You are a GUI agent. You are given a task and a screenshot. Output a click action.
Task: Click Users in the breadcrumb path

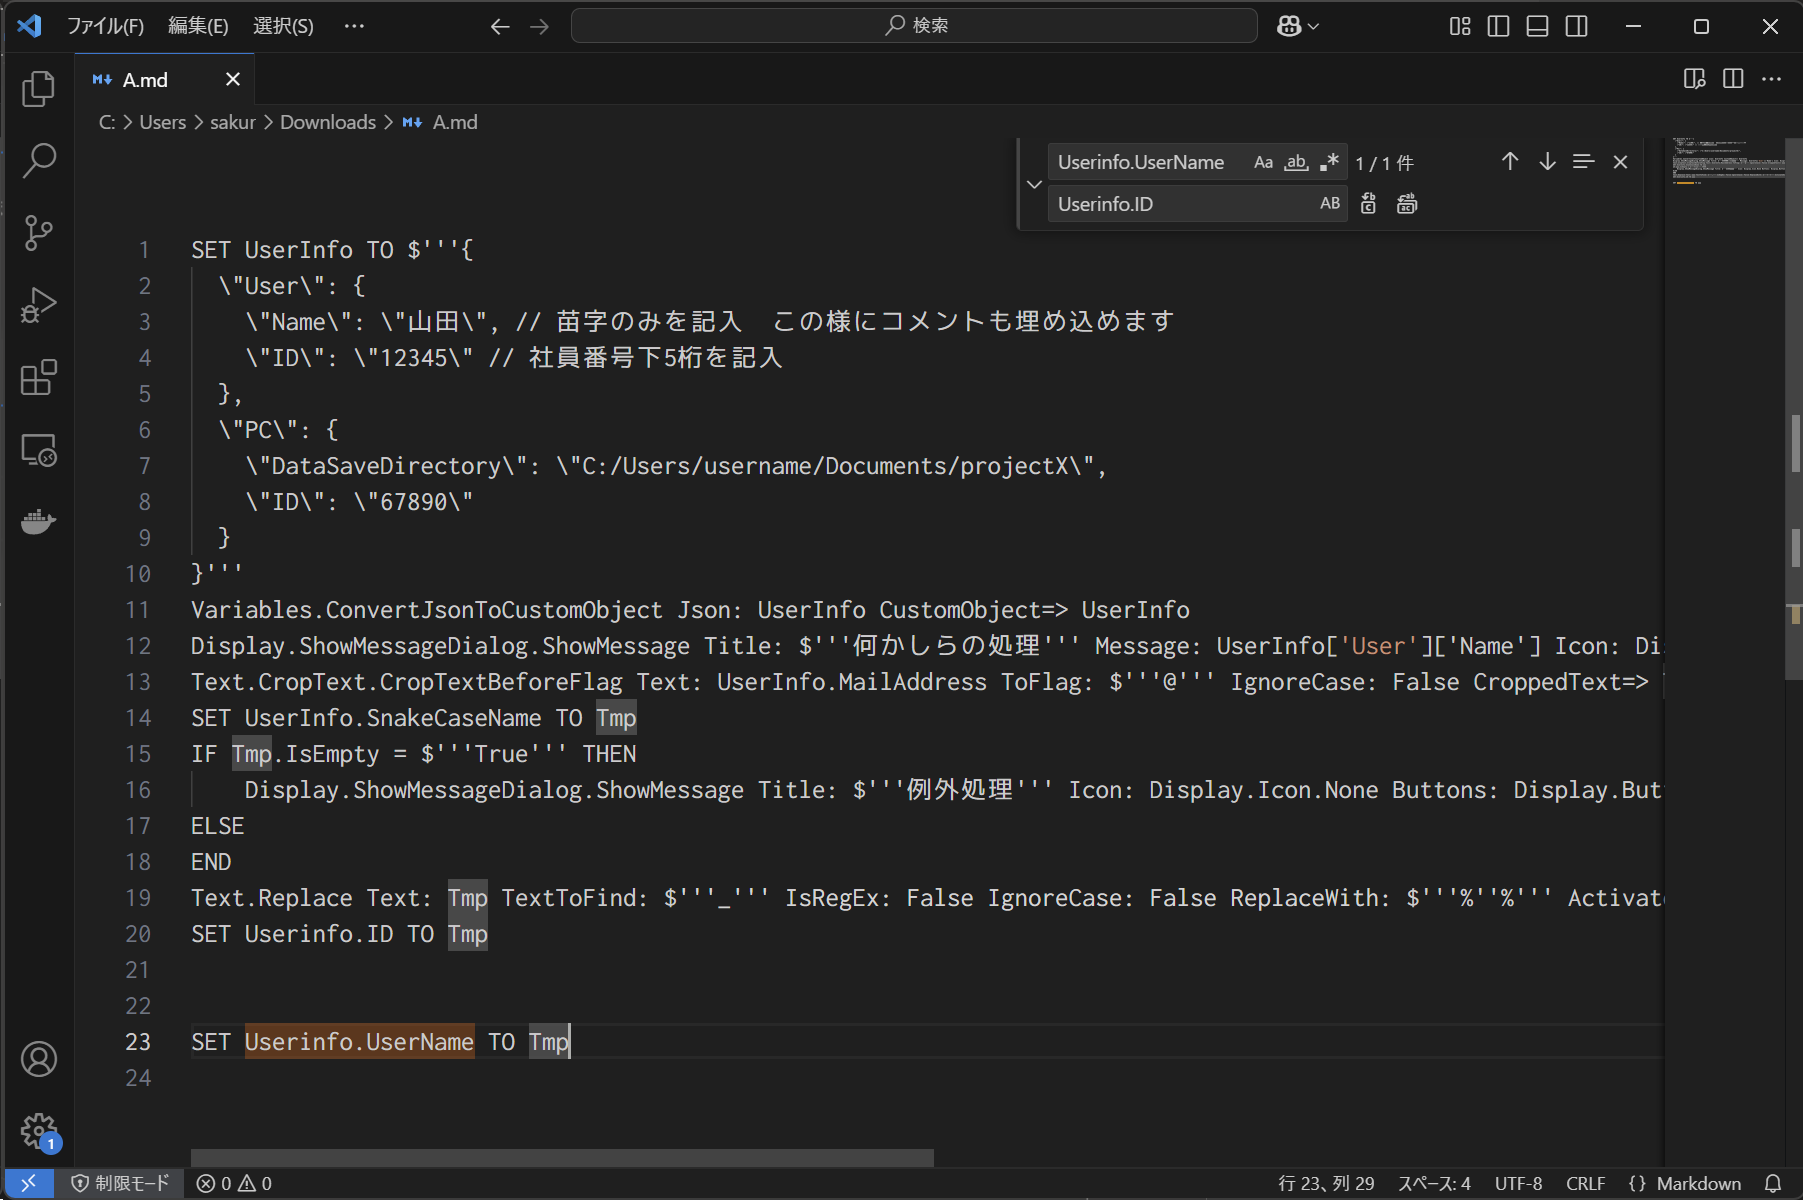pos(163,122)
